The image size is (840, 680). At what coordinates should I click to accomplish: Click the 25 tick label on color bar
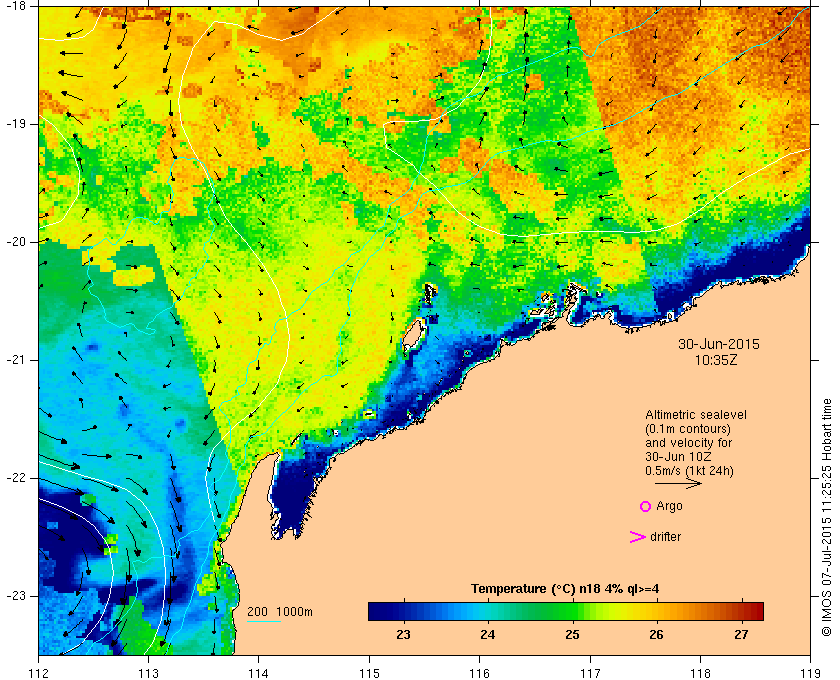(x=572, y=635)
